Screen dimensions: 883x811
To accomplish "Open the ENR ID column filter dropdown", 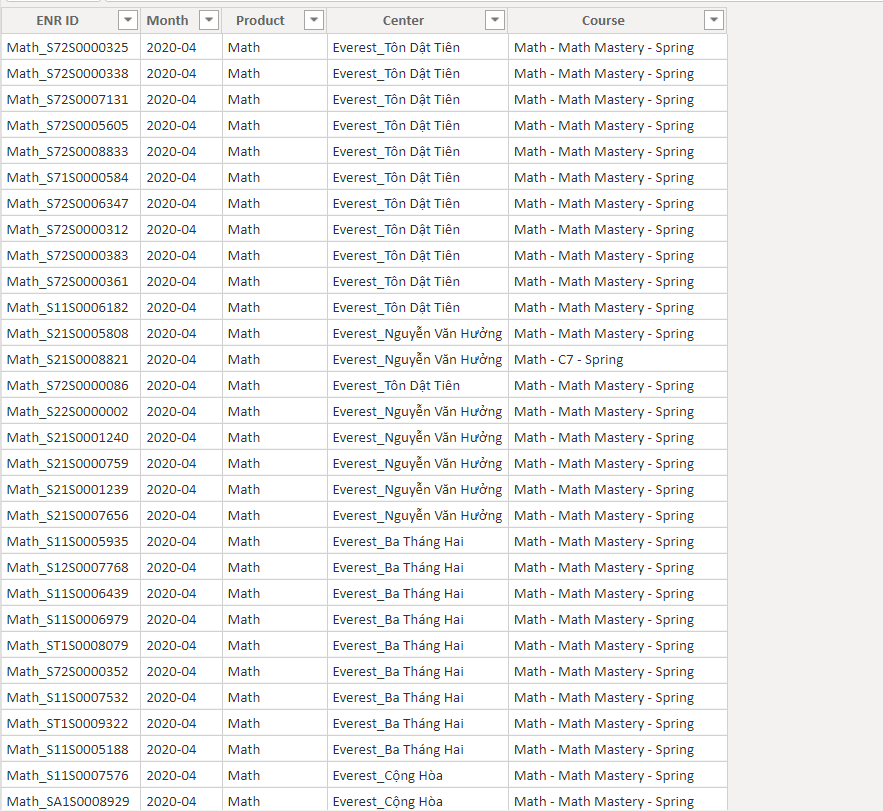I will coord(128,20).
